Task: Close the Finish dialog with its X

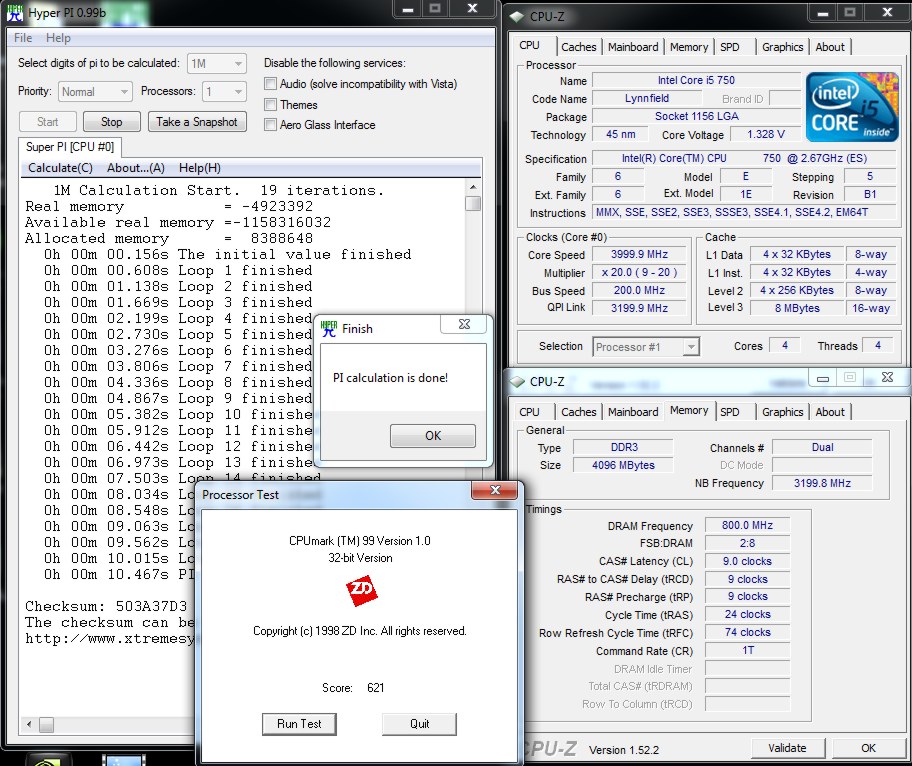Action: [x=464, y=324]
